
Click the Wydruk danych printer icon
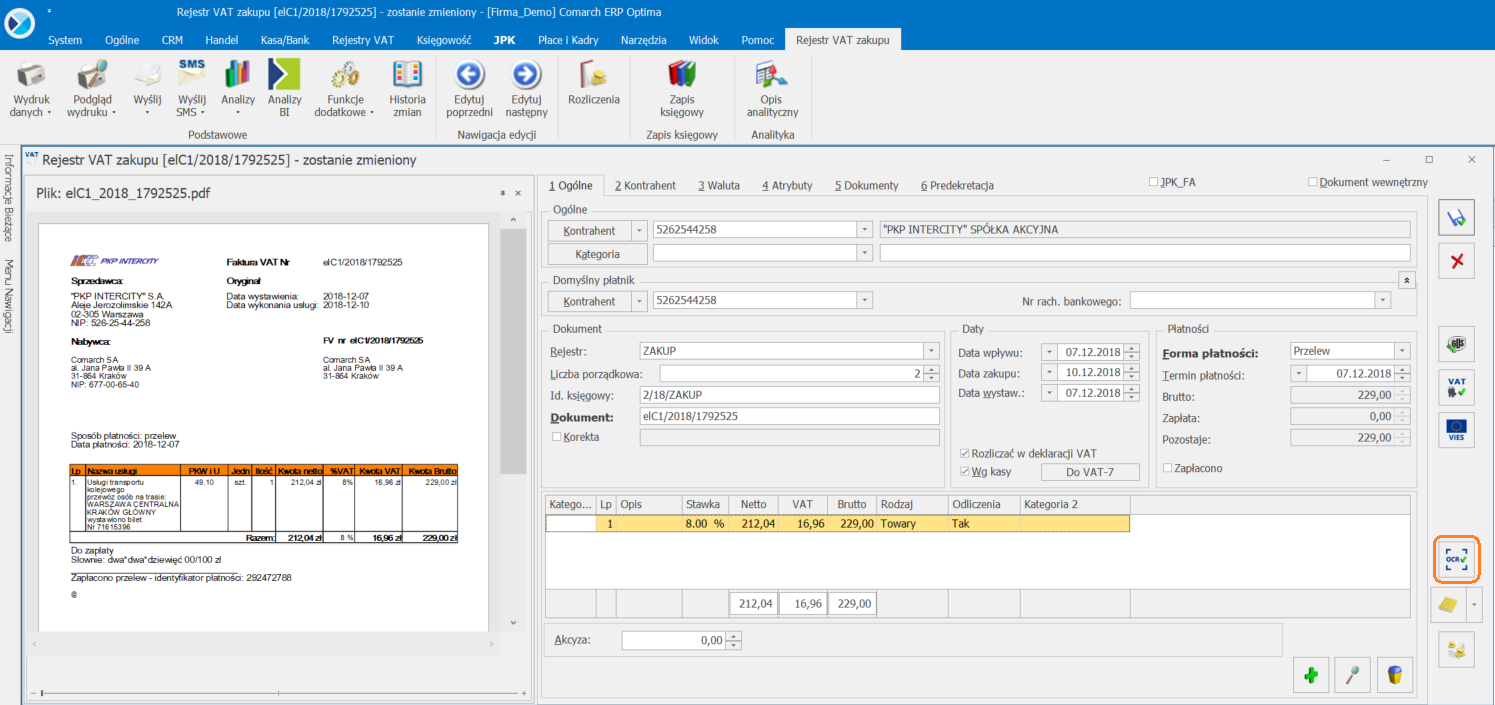(x=31, y=75)
